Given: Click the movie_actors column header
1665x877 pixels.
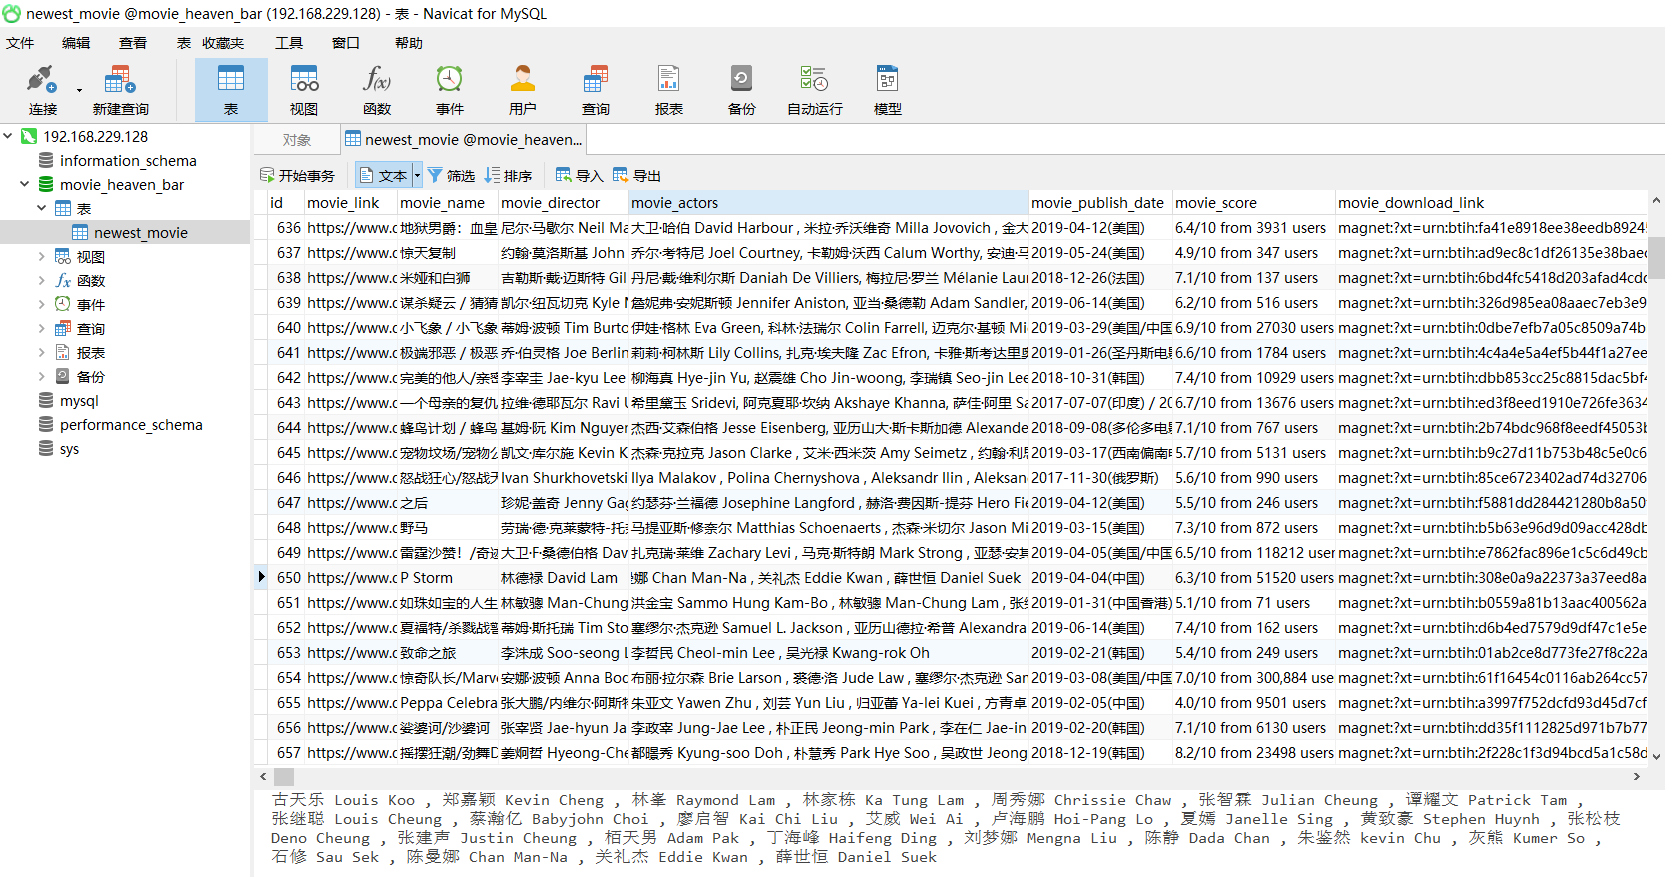Looking at the screenshot, I should (828, 203).
